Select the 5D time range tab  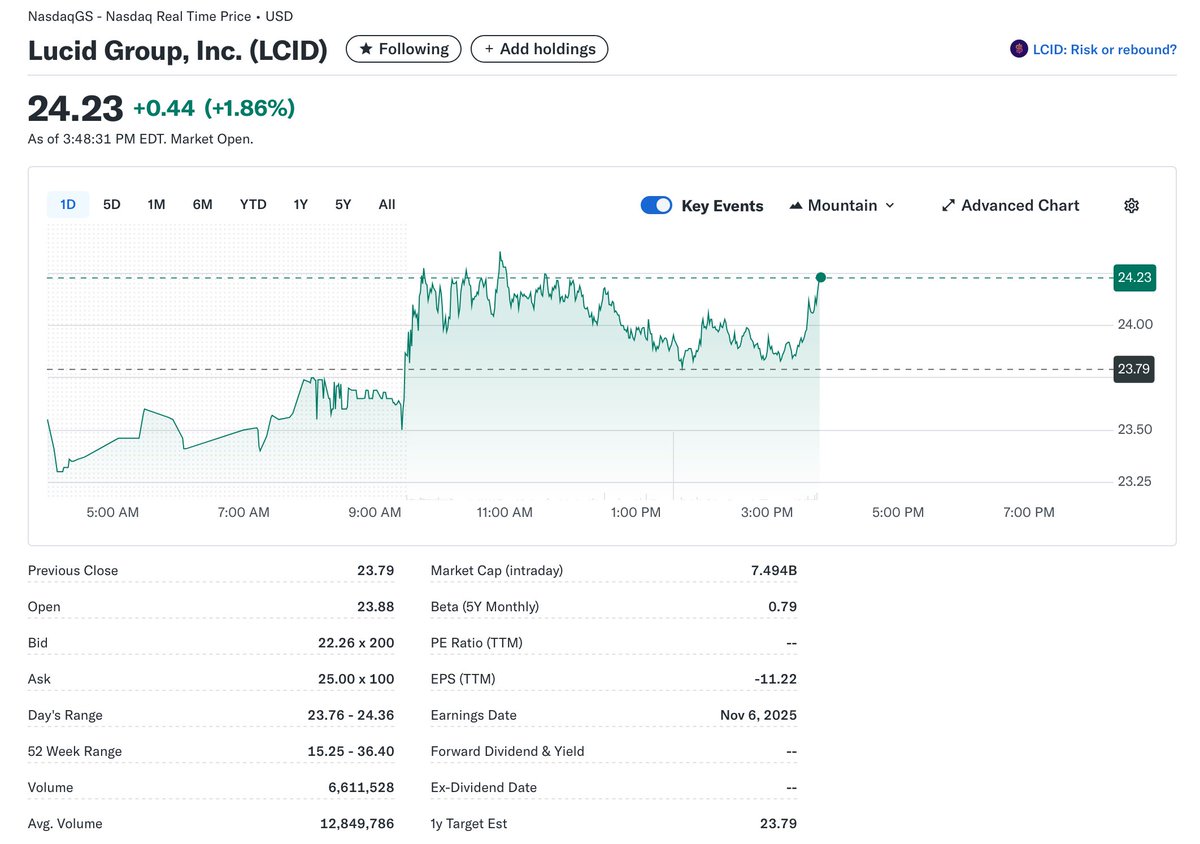click(x=112, y=204)
